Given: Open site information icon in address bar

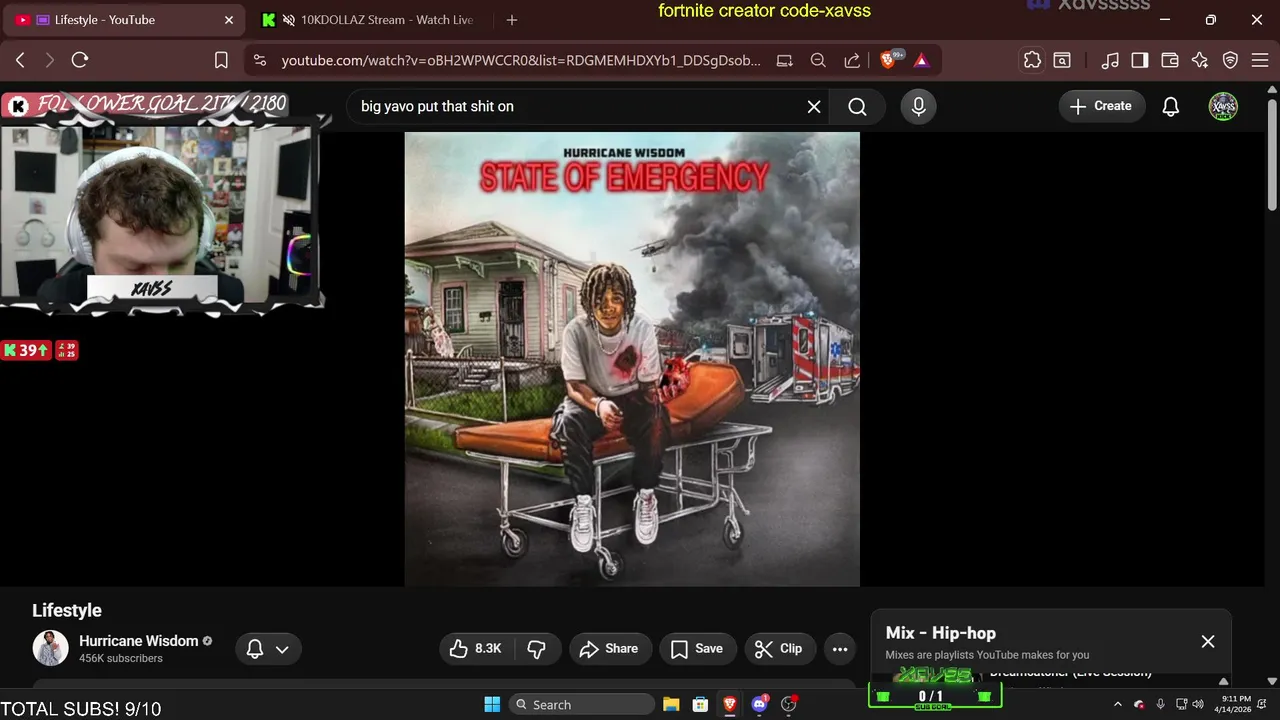Looking at the screenshot, I should click(260, 60).
